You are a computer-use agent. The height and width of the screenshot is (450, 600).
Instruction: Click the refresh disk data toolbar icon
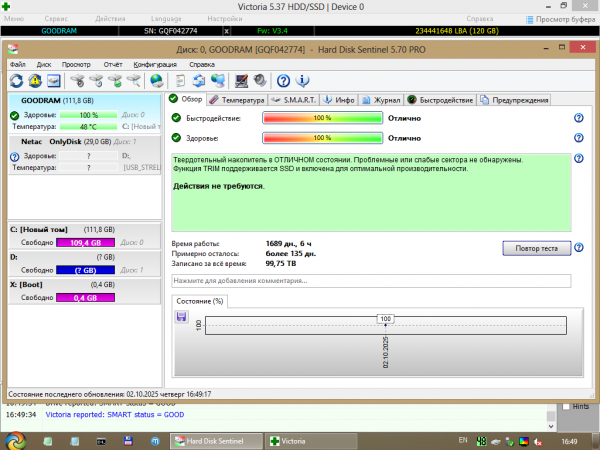pos(16,81)
